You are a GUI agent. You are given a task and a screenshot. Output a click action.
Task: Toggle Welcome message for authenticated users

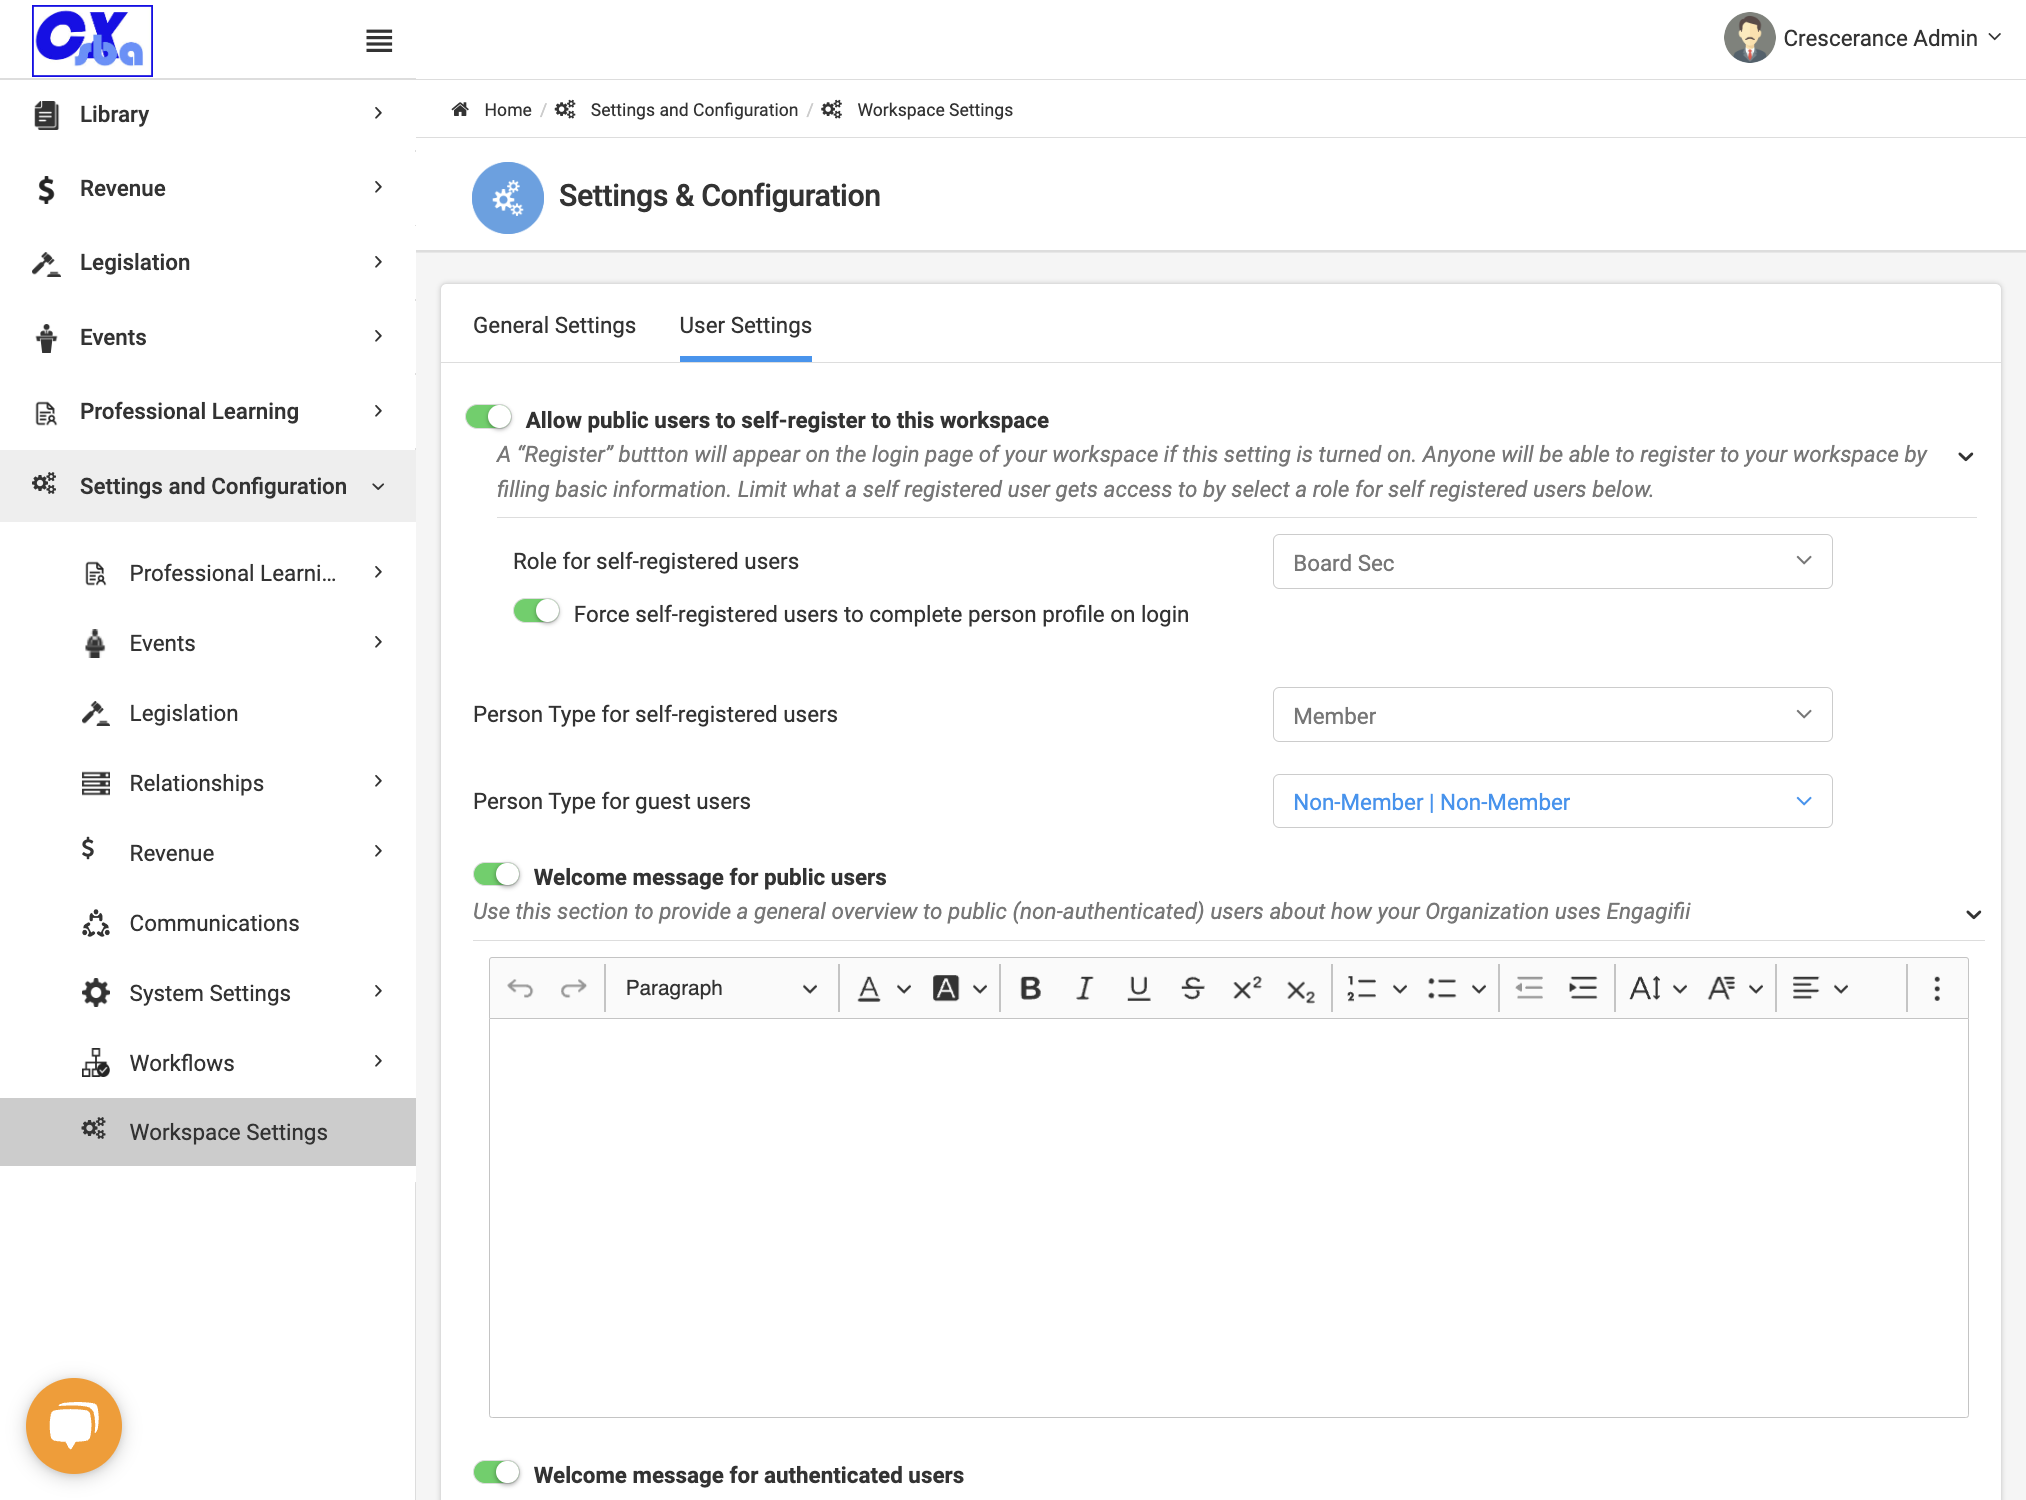pos(496,1472)
